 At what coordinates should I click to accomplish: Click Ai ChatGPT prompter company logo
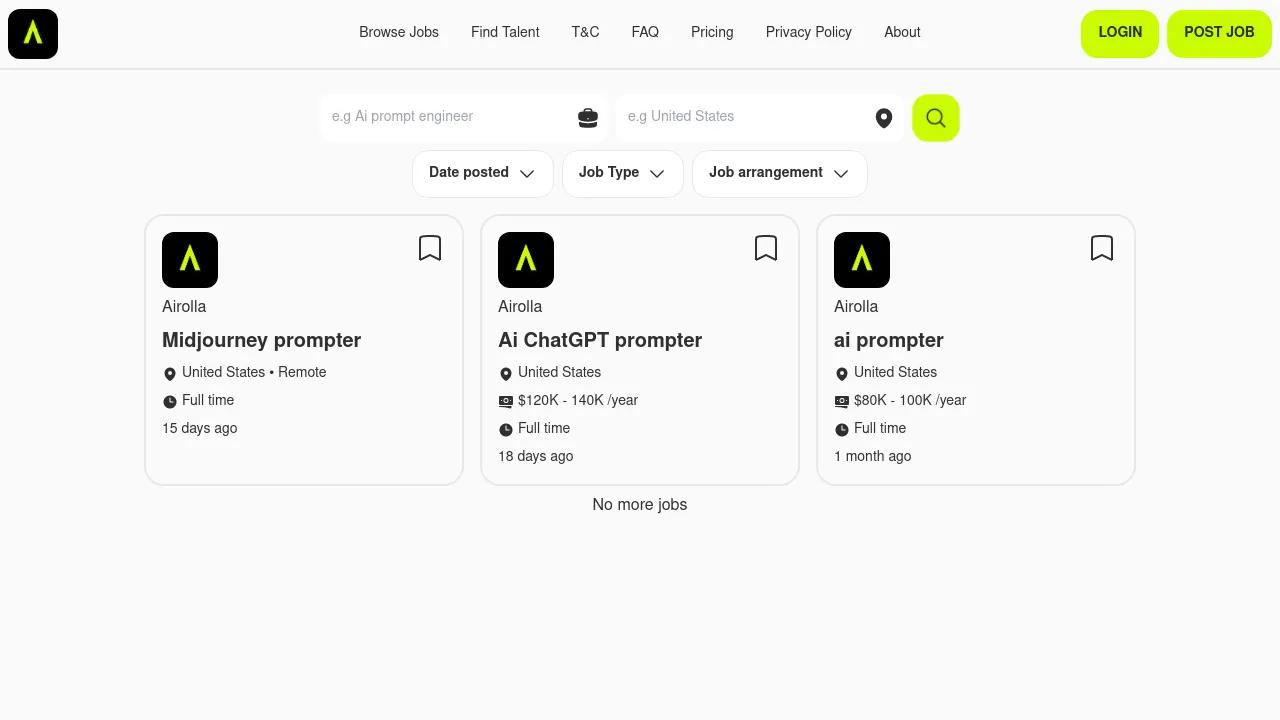[x=526, y=260]
